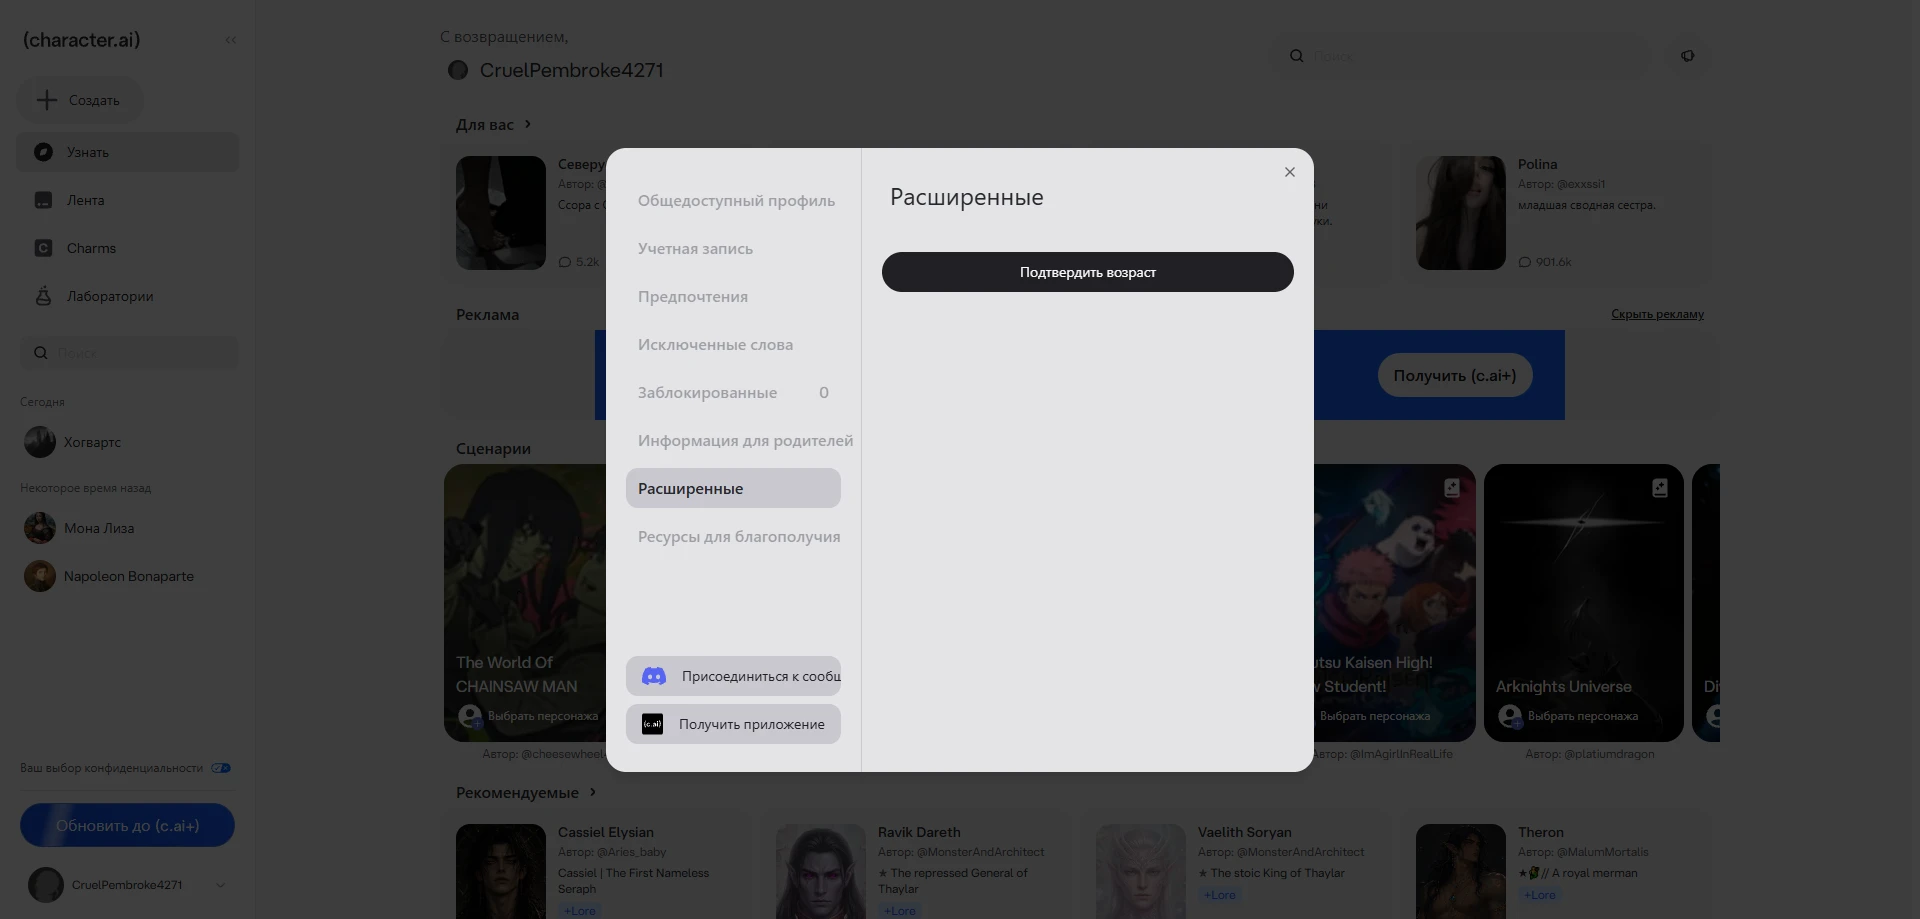Click the Napoleon Bonaparte avatar

tap(40, 576)
